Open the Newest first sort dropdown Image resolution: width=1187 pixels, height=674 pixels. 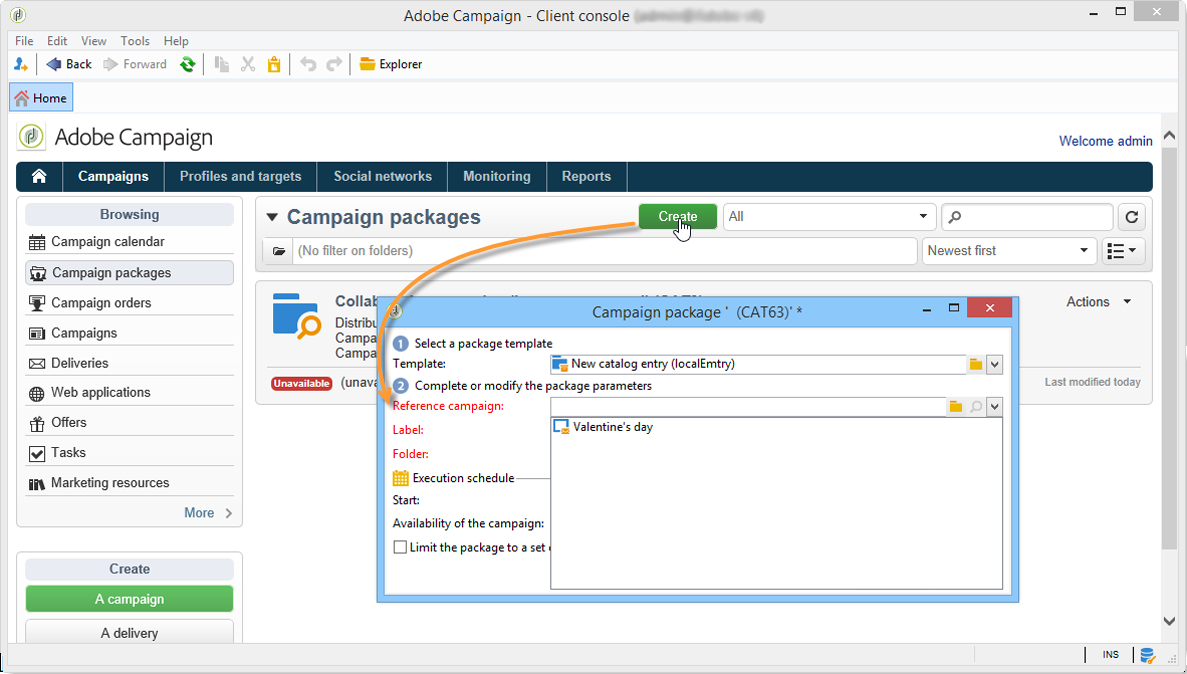pyautogui.click(x=1009, y=251)
